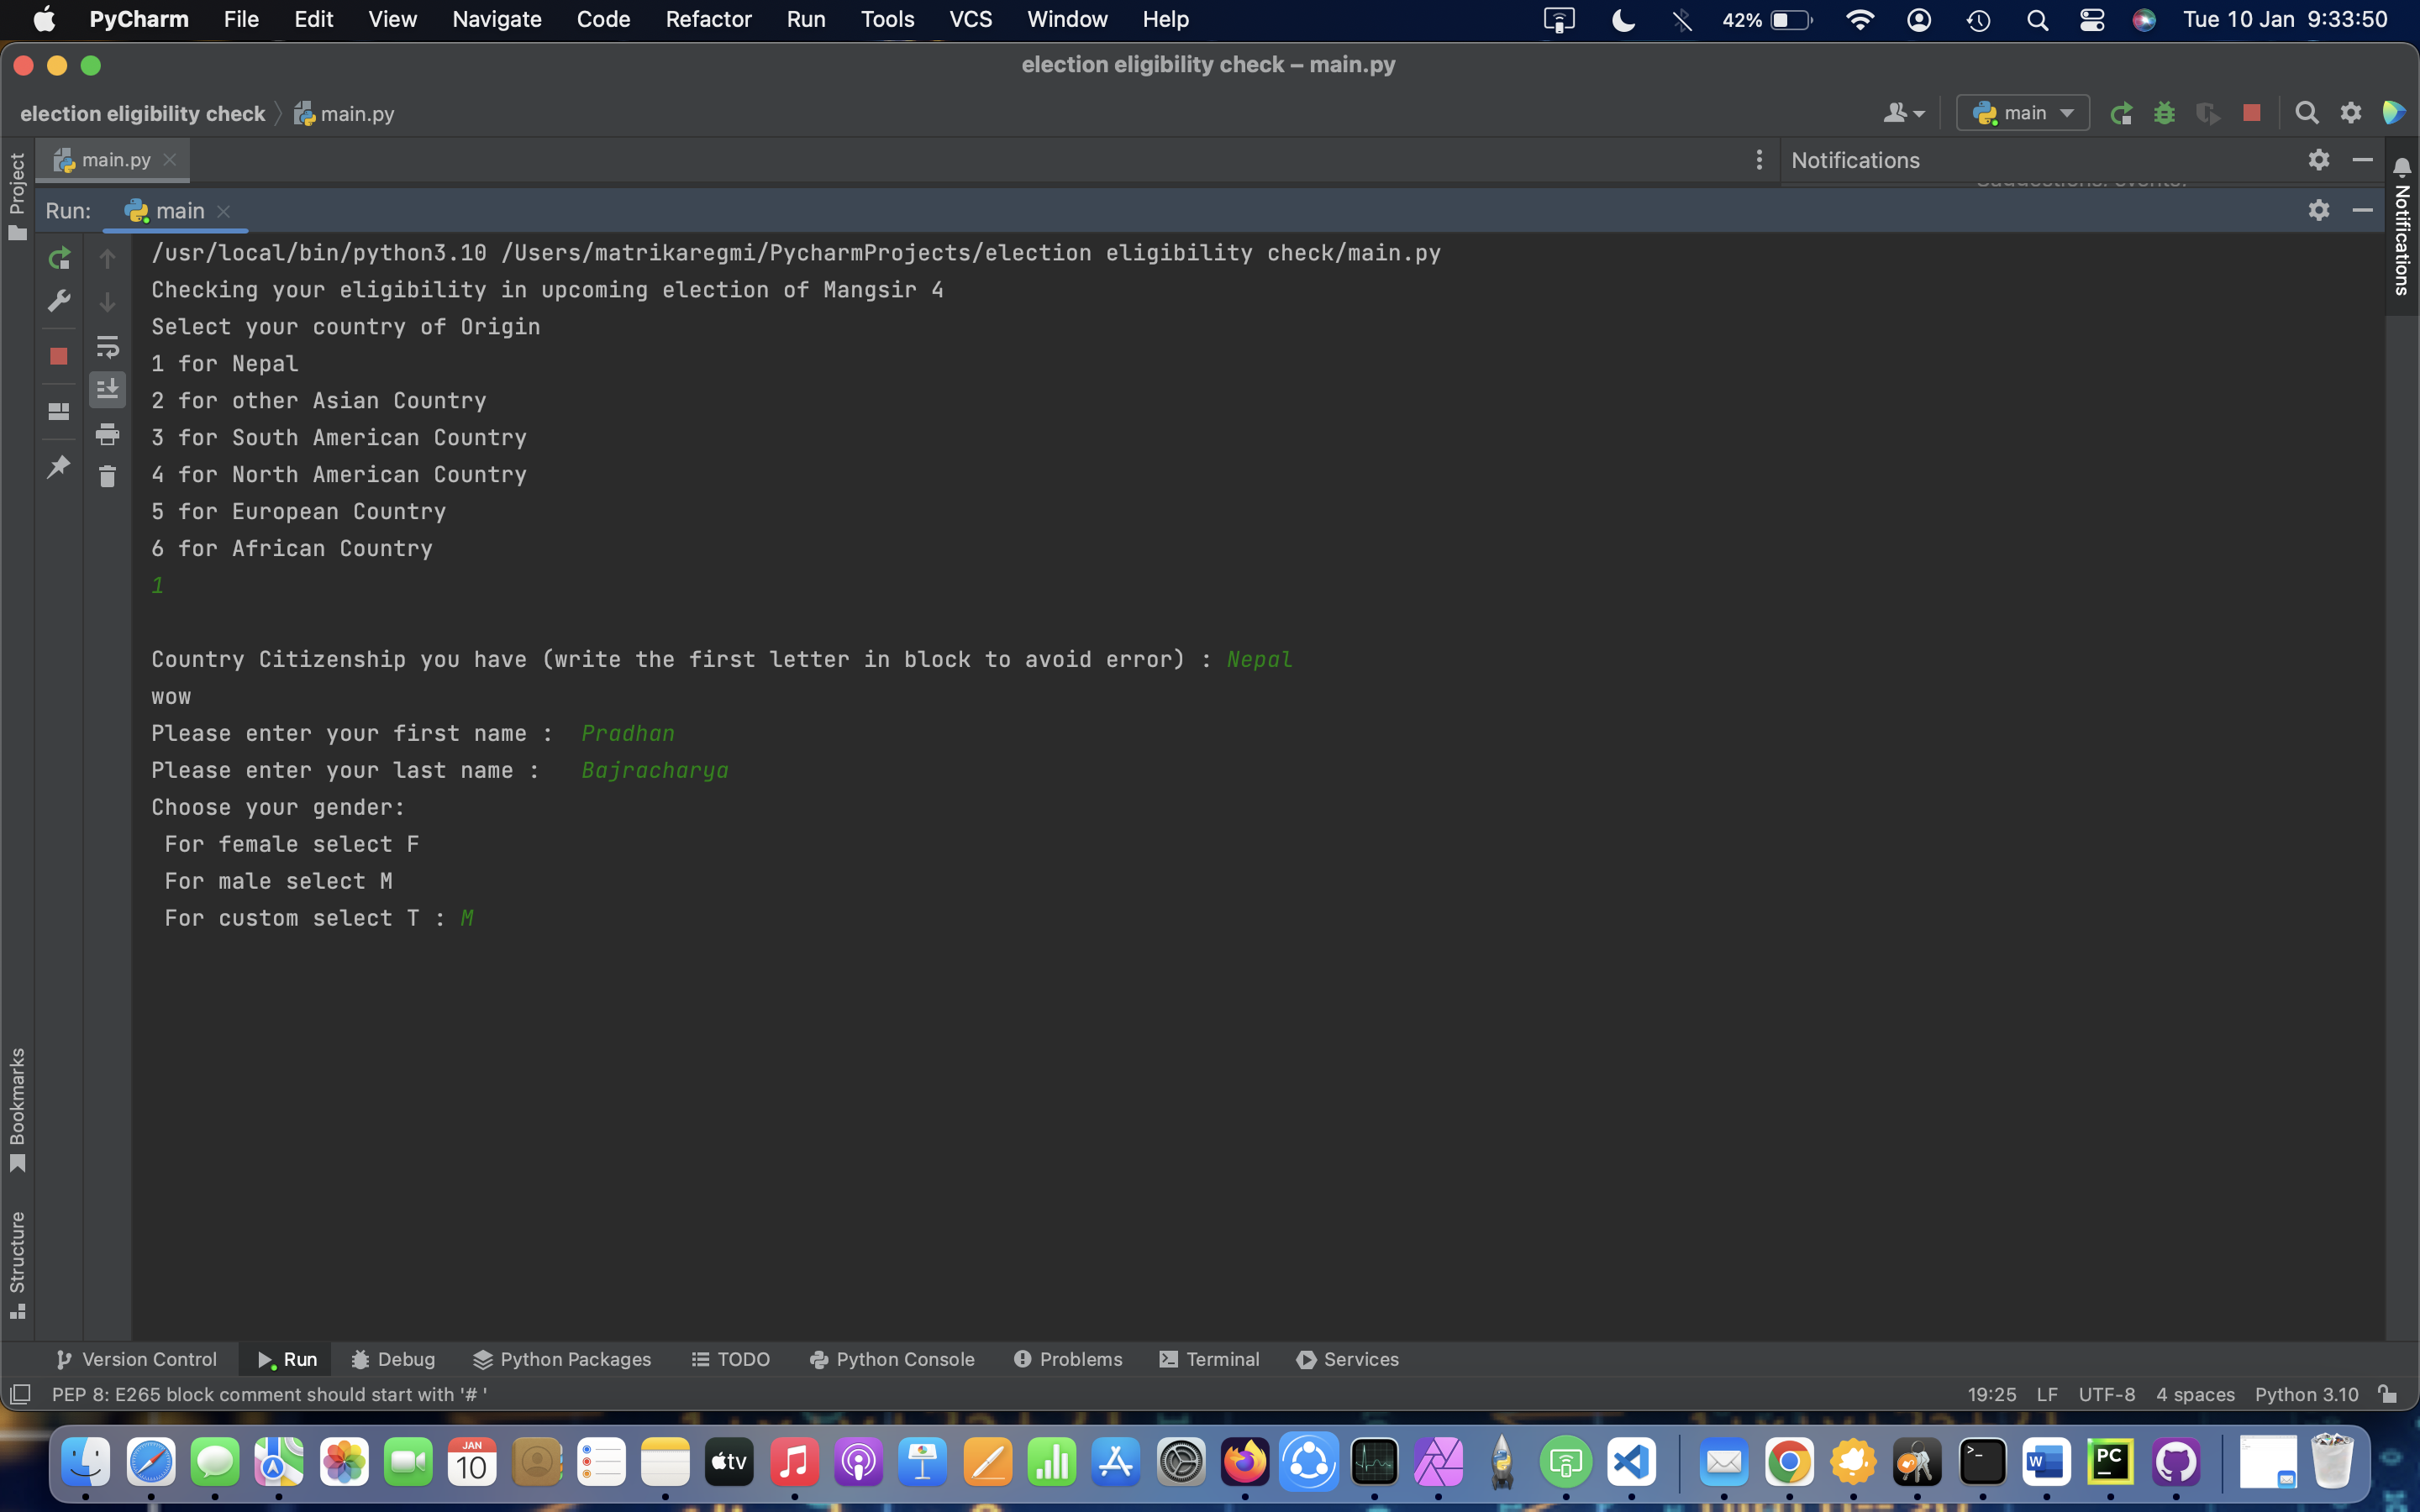Open the Debug tool window

(393, 1359)
